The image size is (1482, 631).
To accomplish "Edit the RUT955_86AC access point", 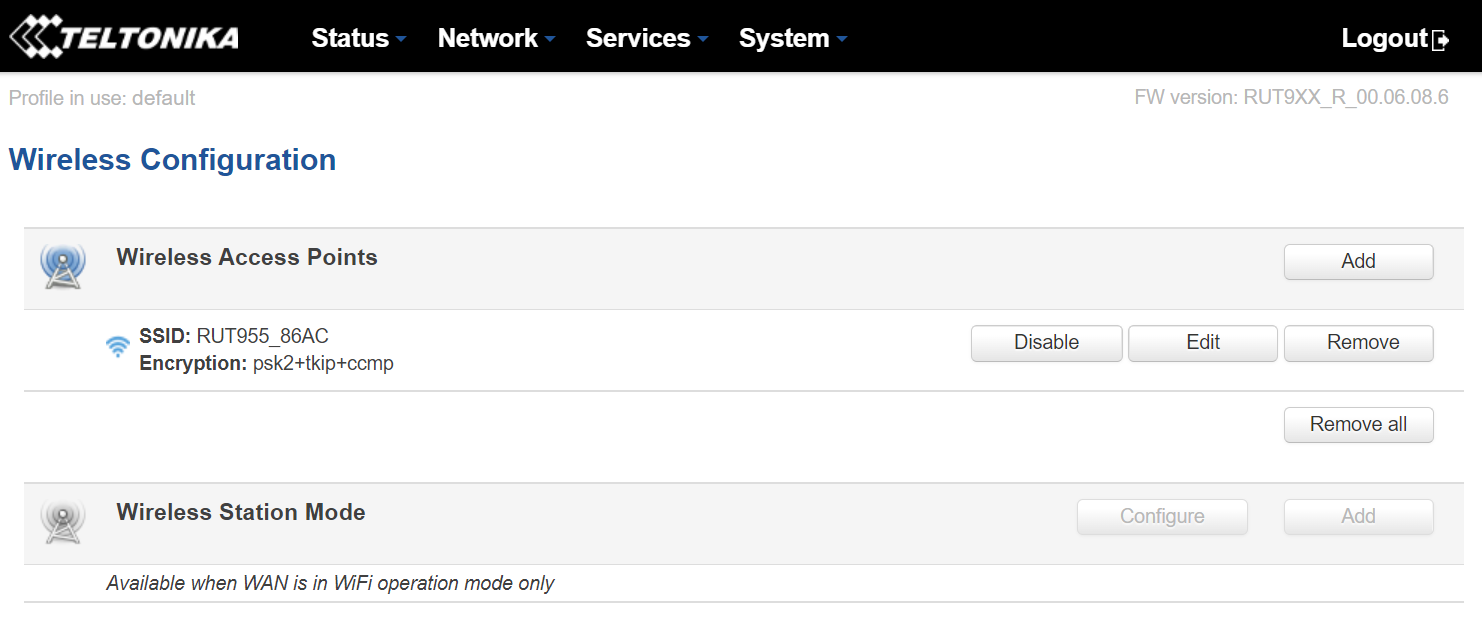I will tap(1203, 343).
